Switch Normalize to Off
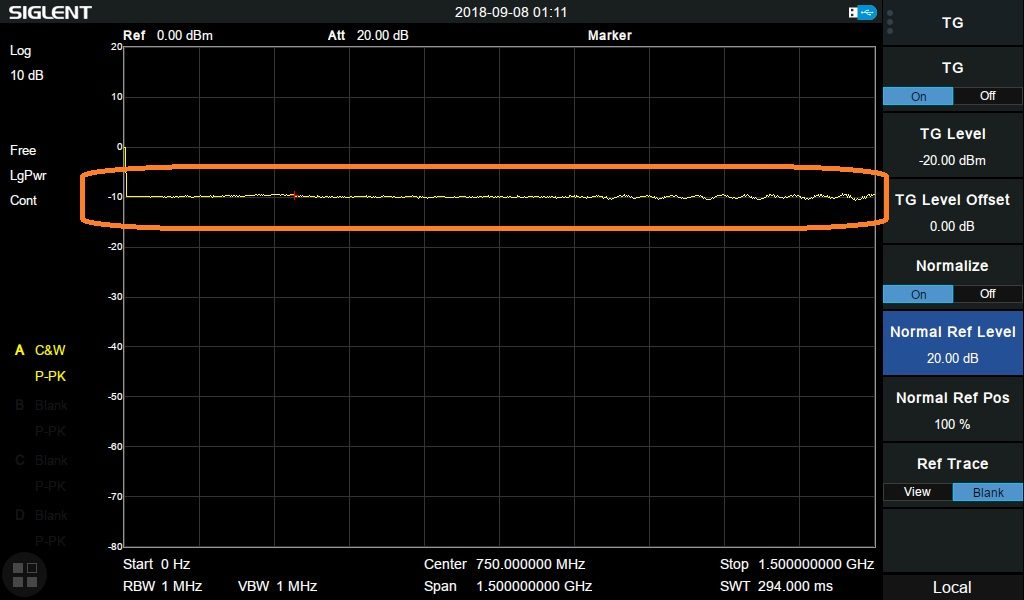The width and height of the screenshot is (1024, 600). (987, 294)
